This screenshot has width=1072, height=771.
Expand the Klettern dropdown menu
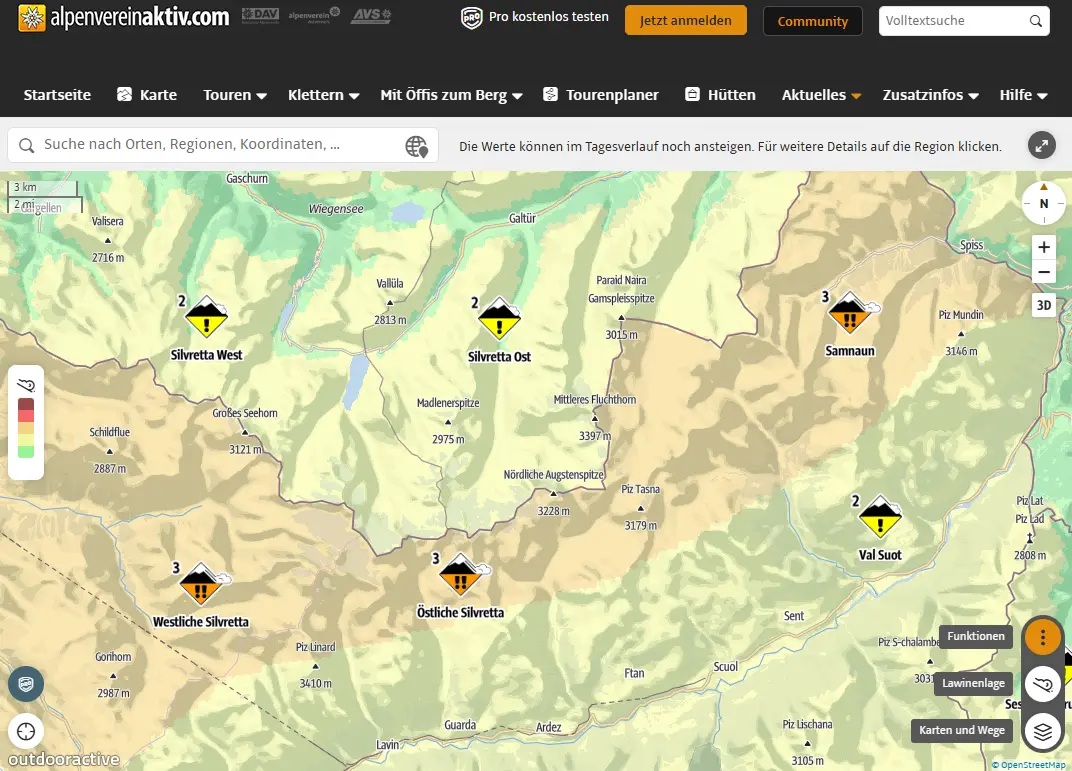click(323, 95)
